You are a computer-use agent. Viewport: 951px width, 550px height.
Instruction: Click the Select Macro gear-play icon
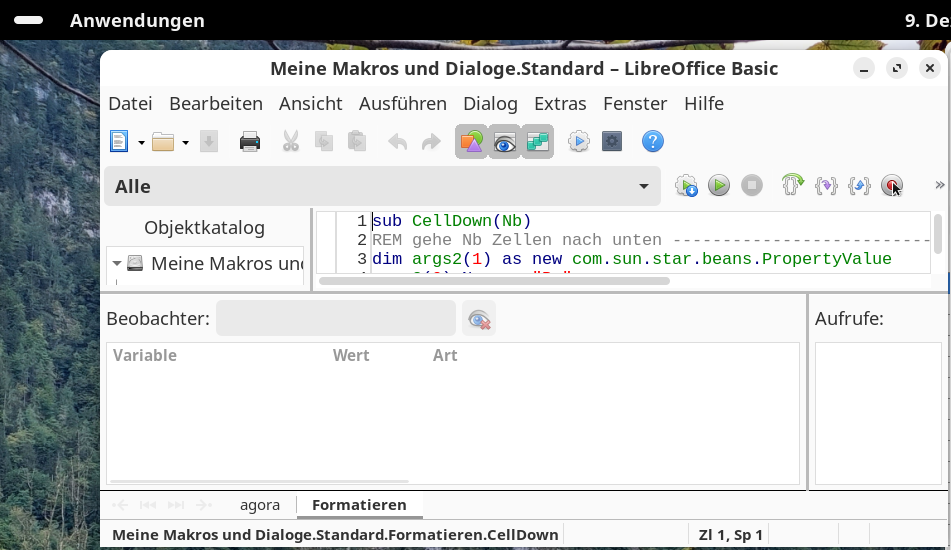click(x=579, y=142)
